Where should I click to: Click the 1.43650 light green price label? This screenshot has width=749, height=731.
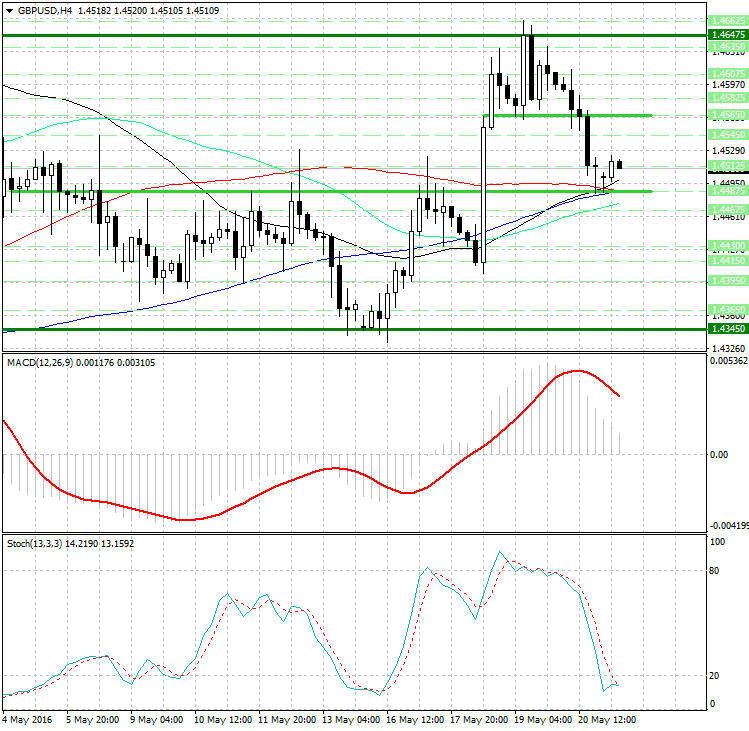click(x=726, y=309)
